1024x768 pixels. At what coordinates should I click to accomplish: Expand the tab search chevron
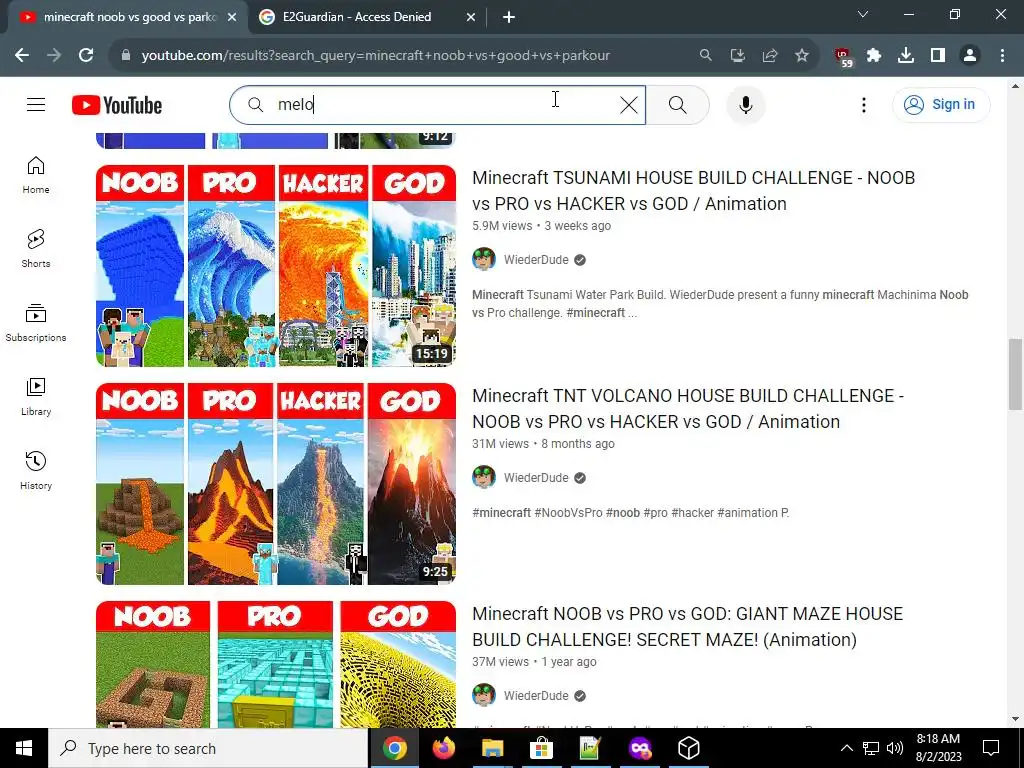click(x=863, y=14)
